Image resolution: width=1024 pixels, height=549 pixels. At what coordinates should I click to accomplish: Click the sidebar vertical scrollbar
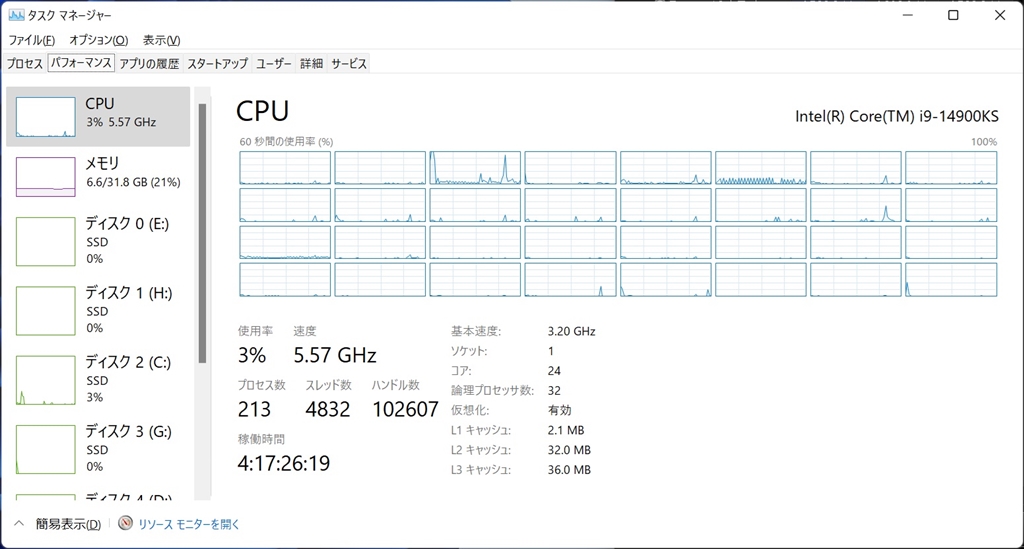coord(202,233)
